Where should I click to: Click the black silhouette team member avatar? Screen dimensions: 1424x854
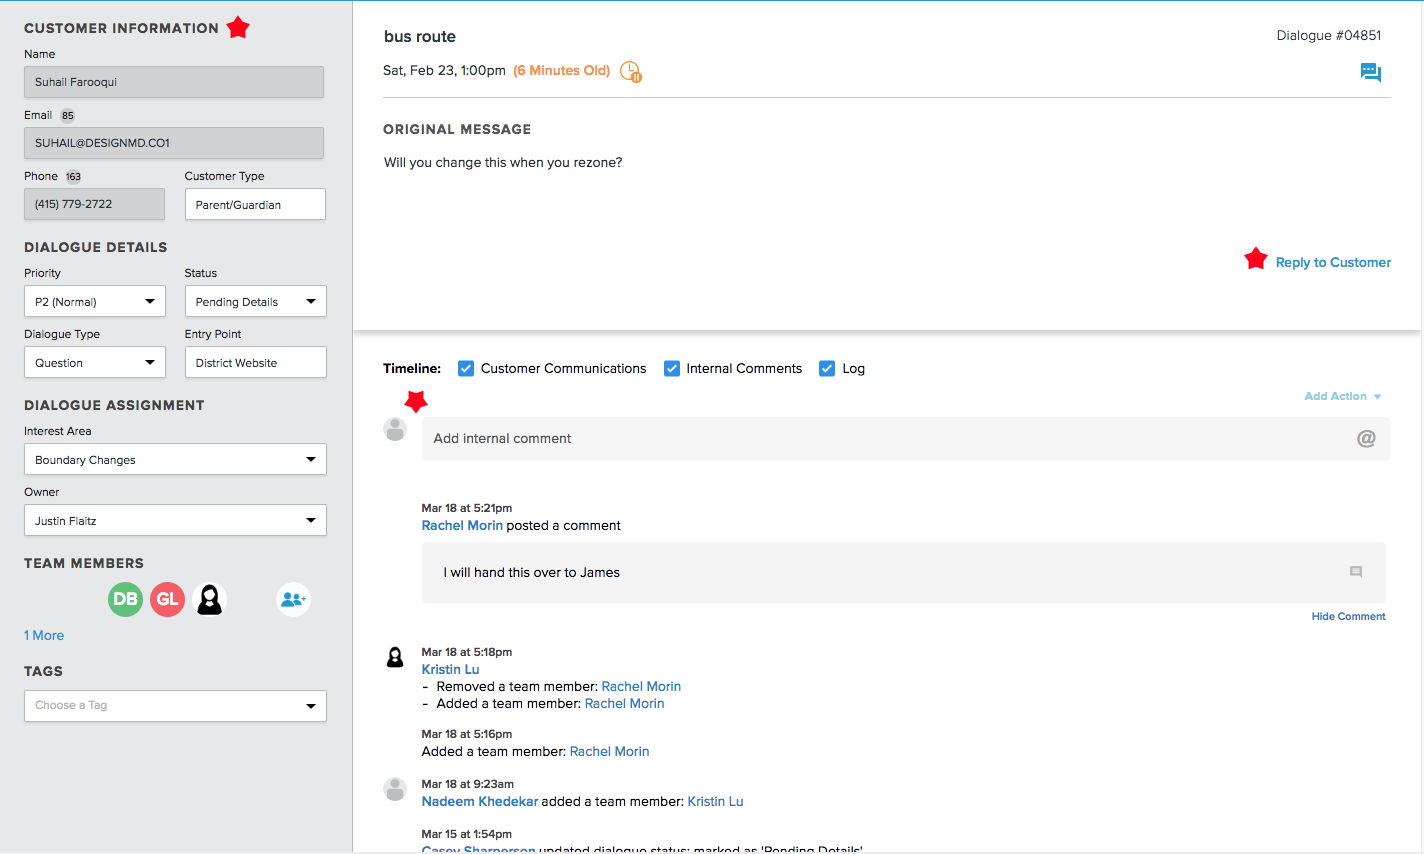coord(209,599)
